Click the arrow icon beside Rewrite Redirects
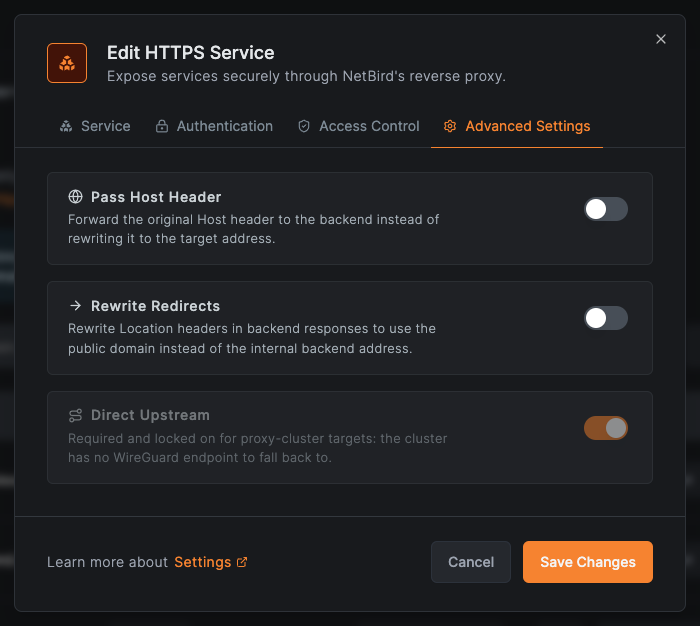Viewport: 700px width, 626px height. pyautogui.click(x=75, y=305)
